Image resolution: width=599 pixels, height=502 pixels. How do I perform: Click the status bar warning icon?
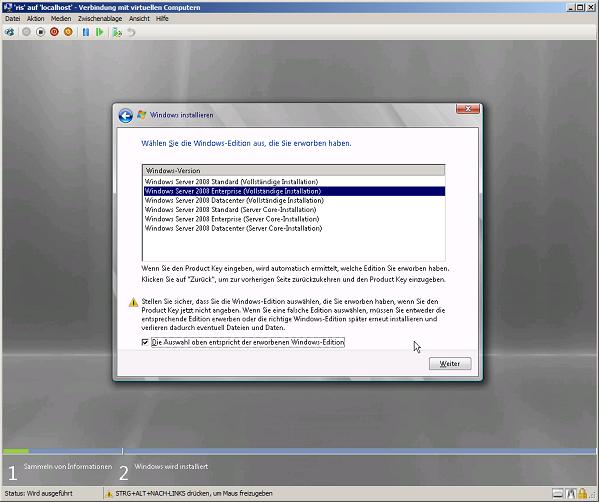click(109, 494)
